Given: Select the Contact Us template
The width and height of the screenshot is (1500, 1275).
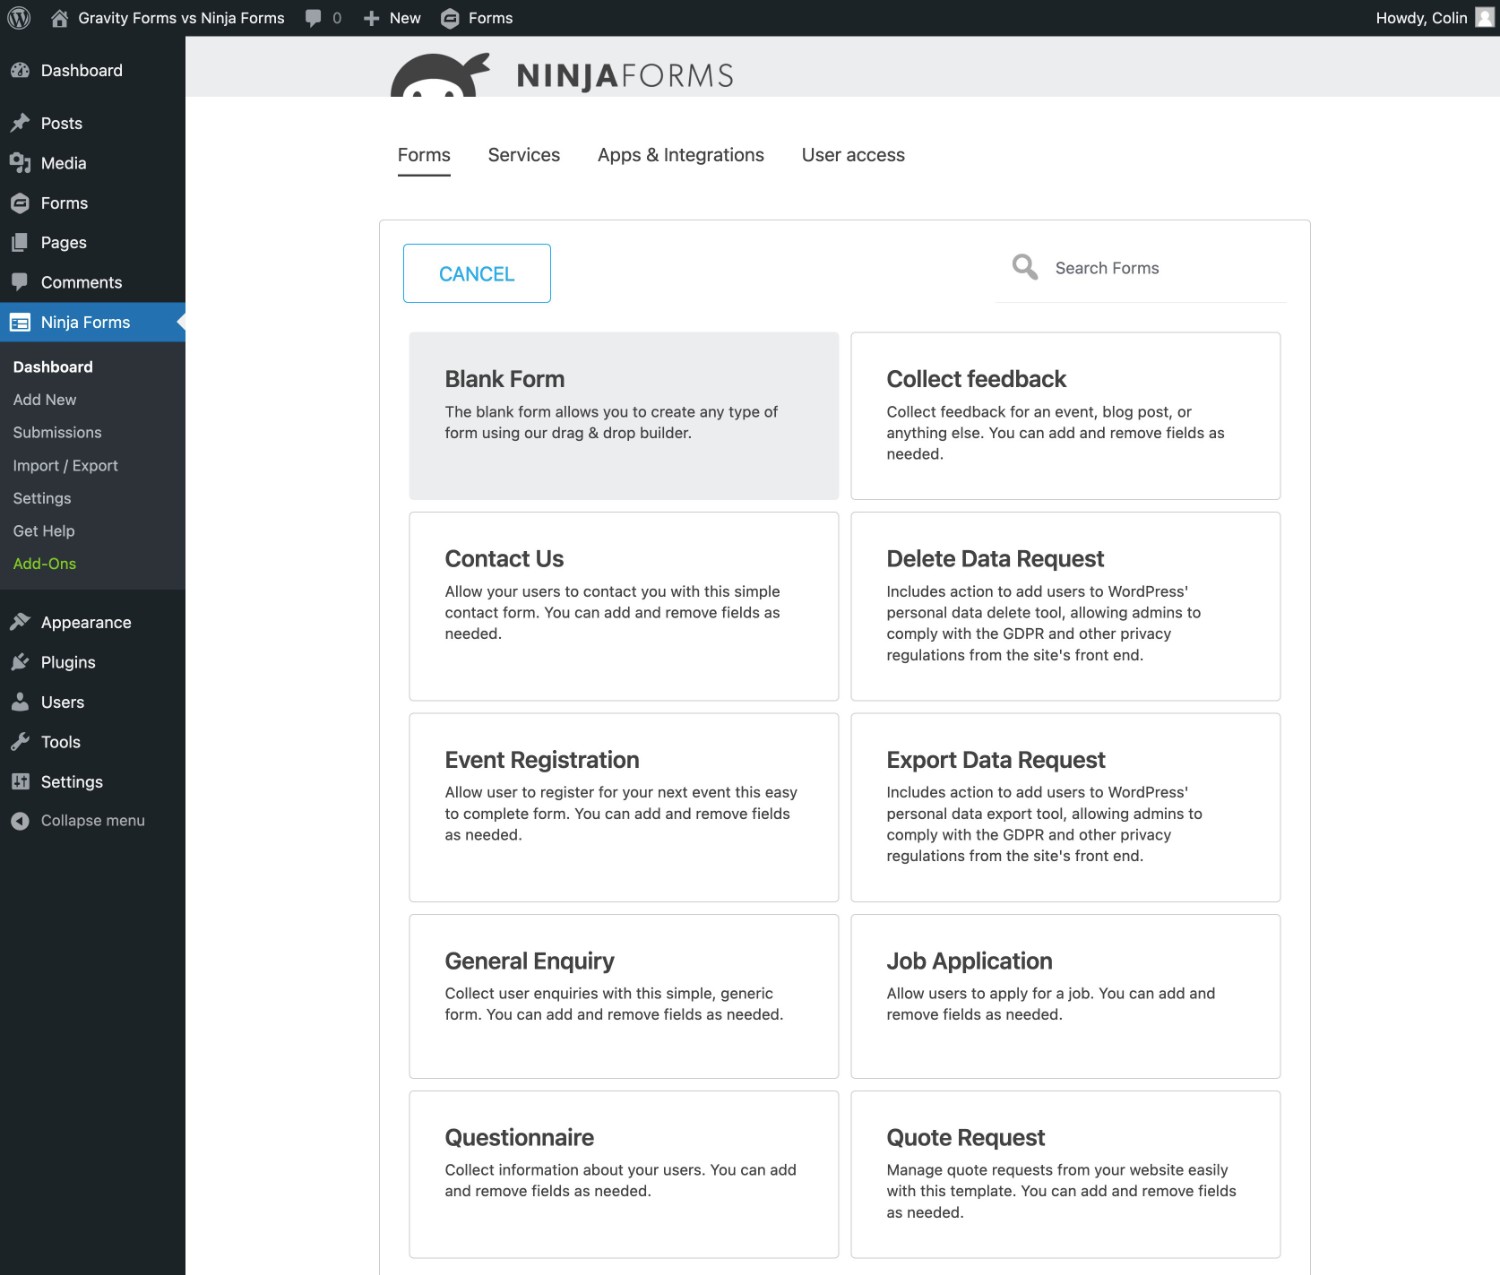Looking at the screenshot, I should tap(624, 607).
